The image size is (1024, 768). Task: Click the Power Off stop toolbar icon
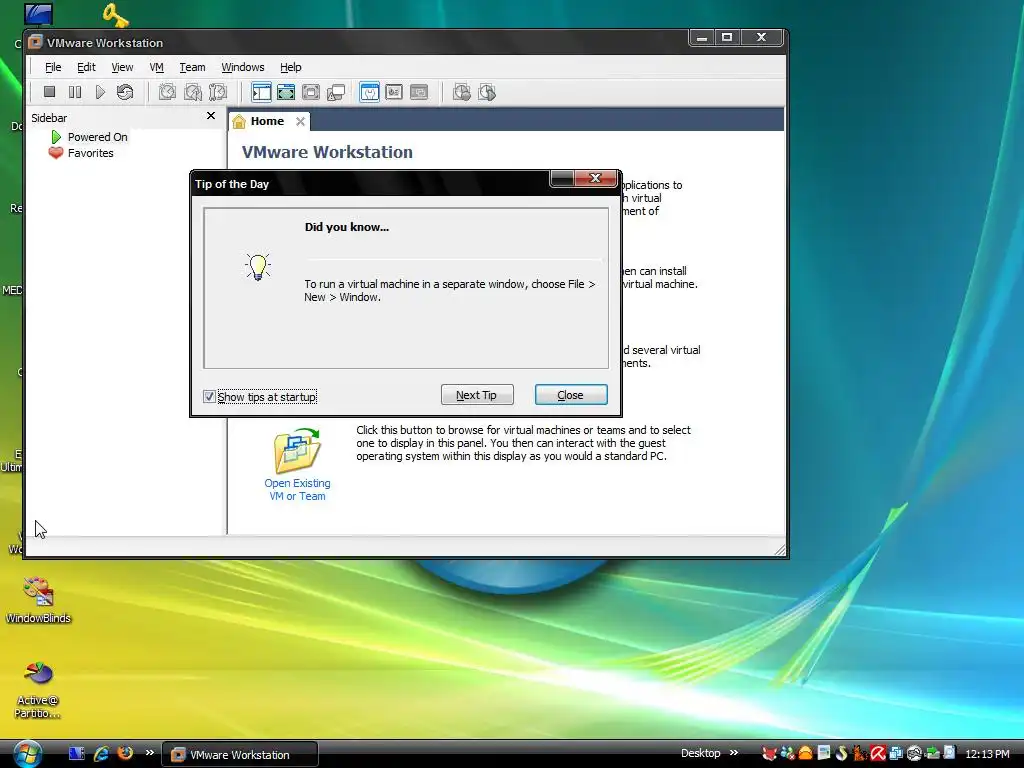[x=49, y=92]
